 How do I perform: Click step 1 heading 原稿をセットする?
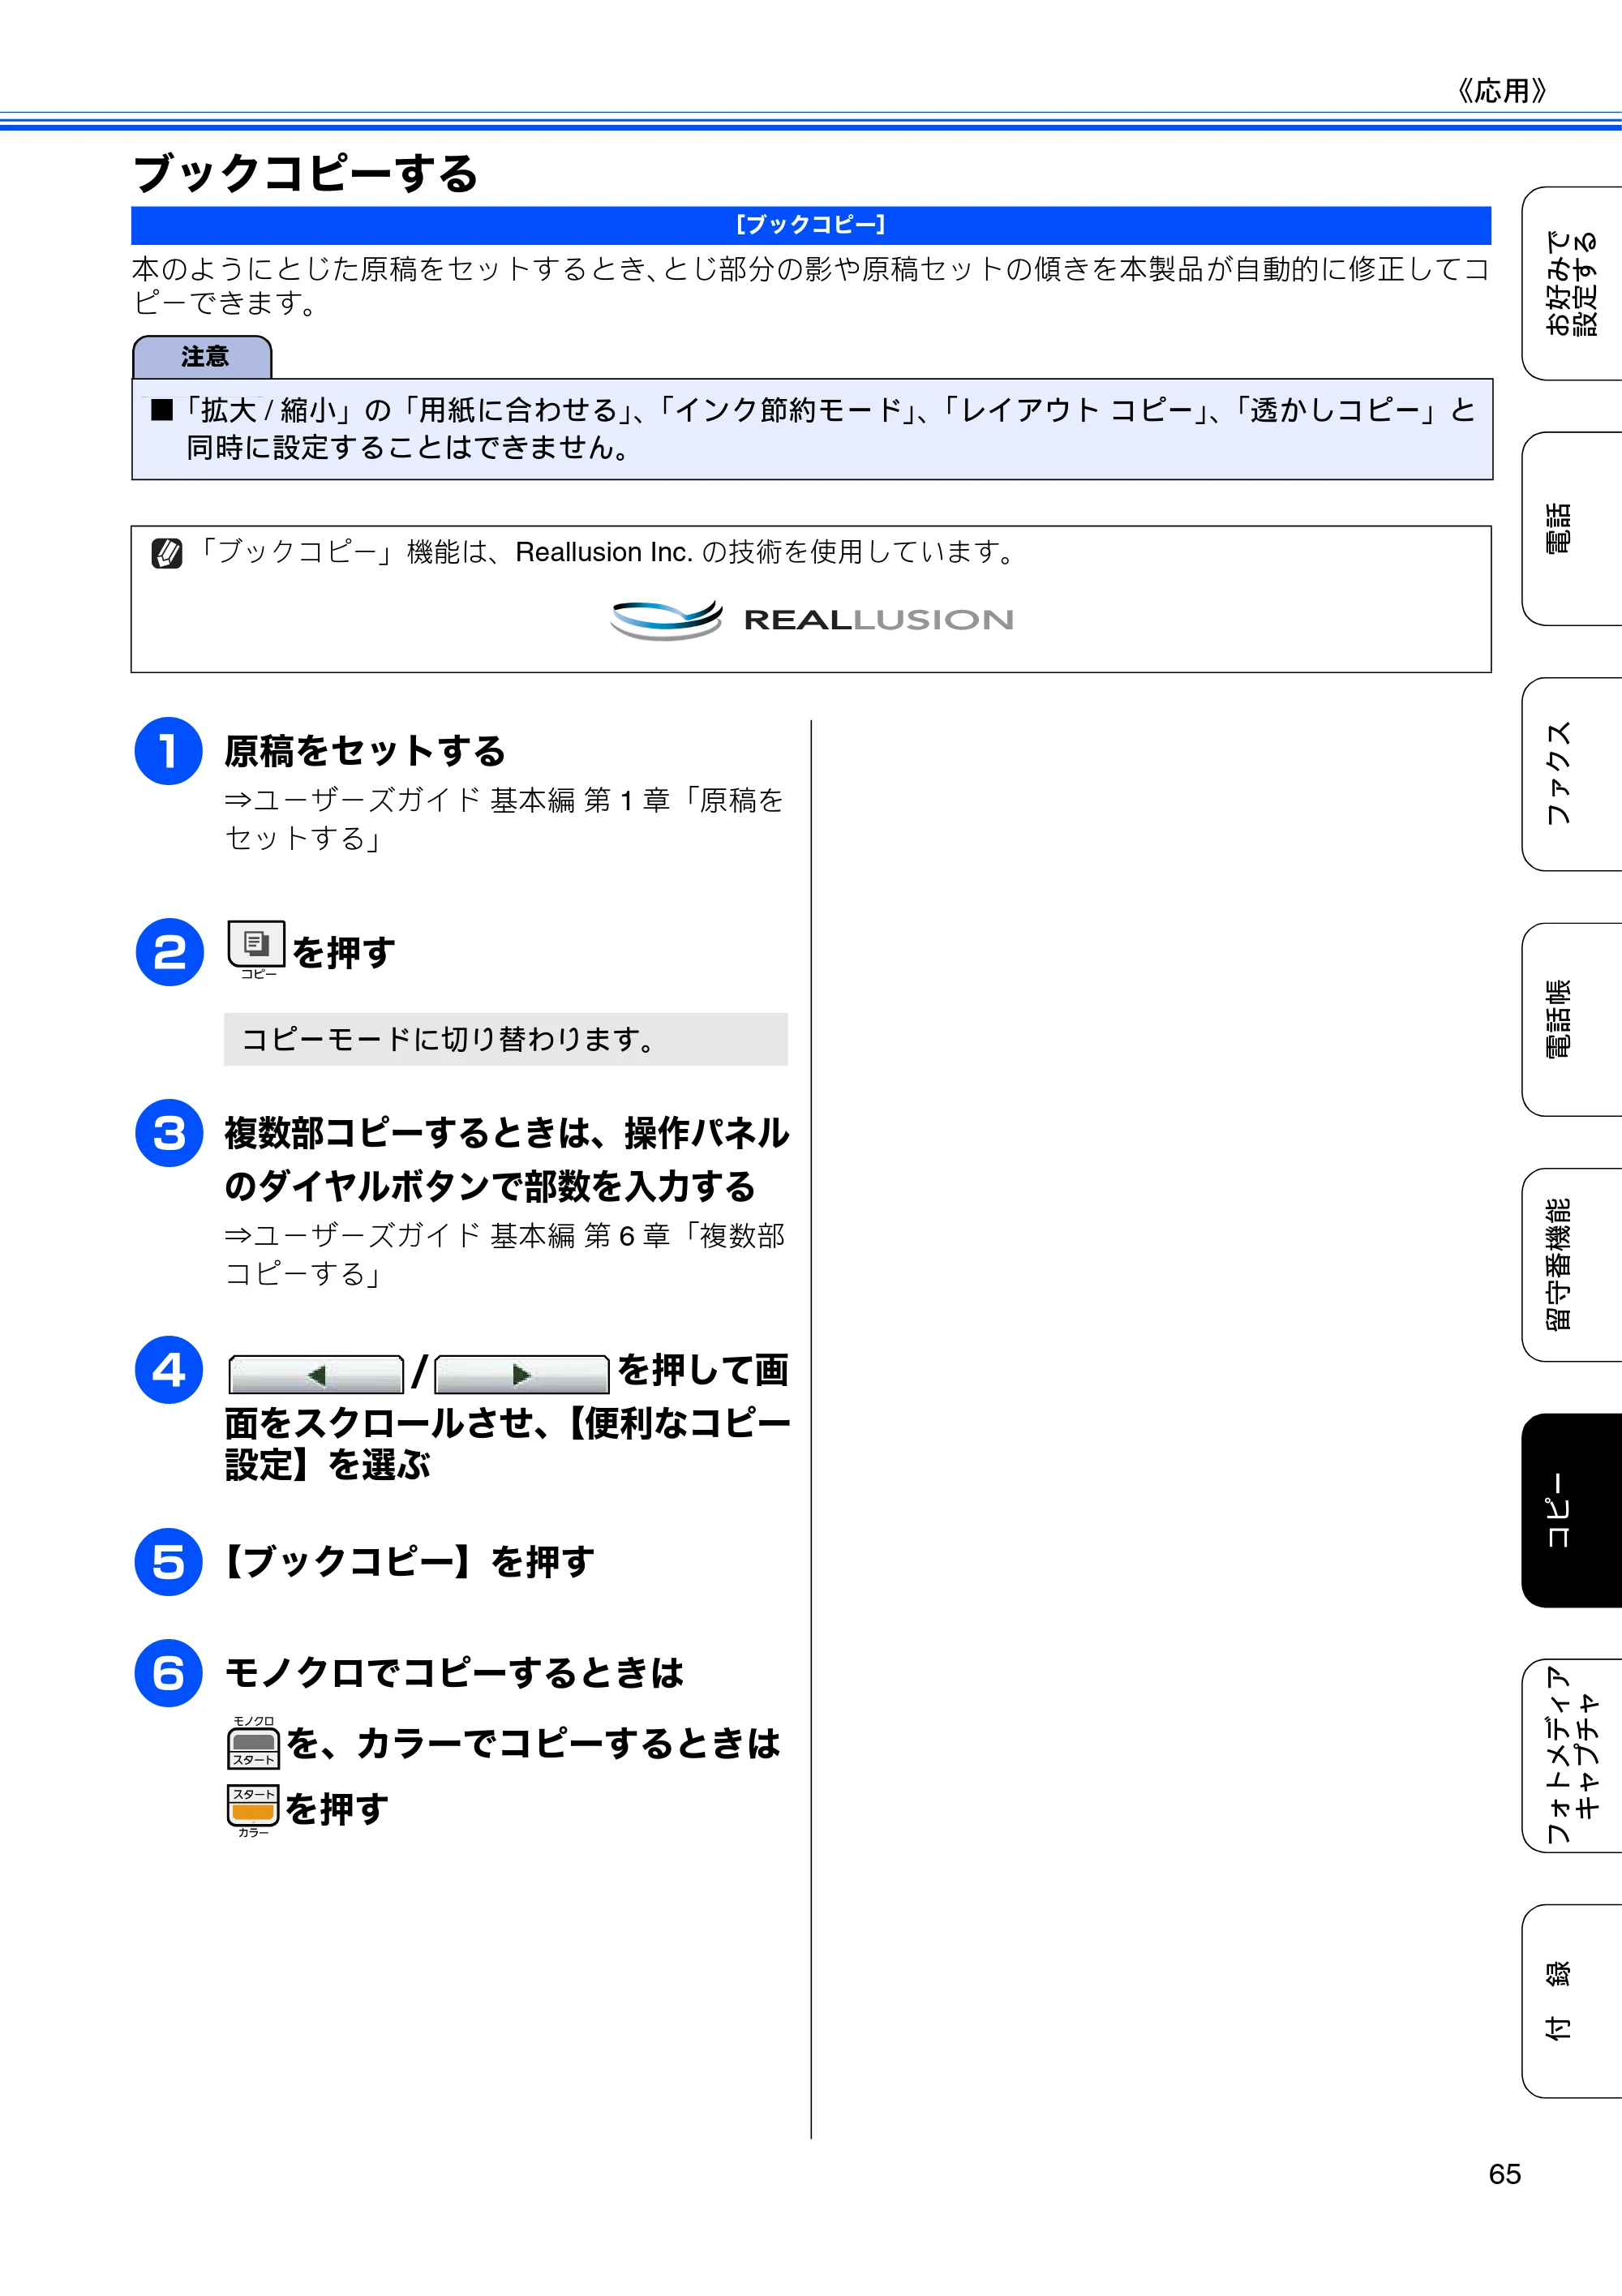point(365,751)
